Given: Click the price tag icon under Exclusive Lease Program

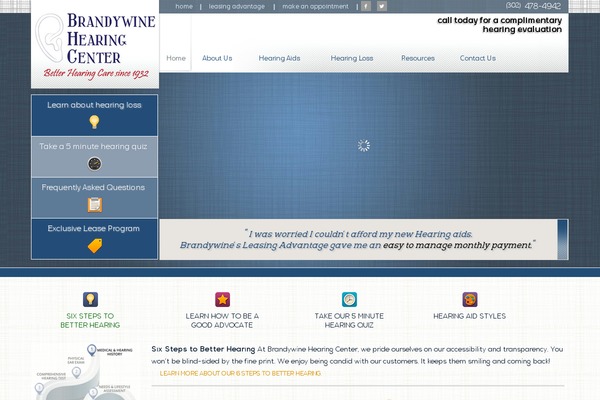Looking at the screenshot, I should tap(95, 246).
